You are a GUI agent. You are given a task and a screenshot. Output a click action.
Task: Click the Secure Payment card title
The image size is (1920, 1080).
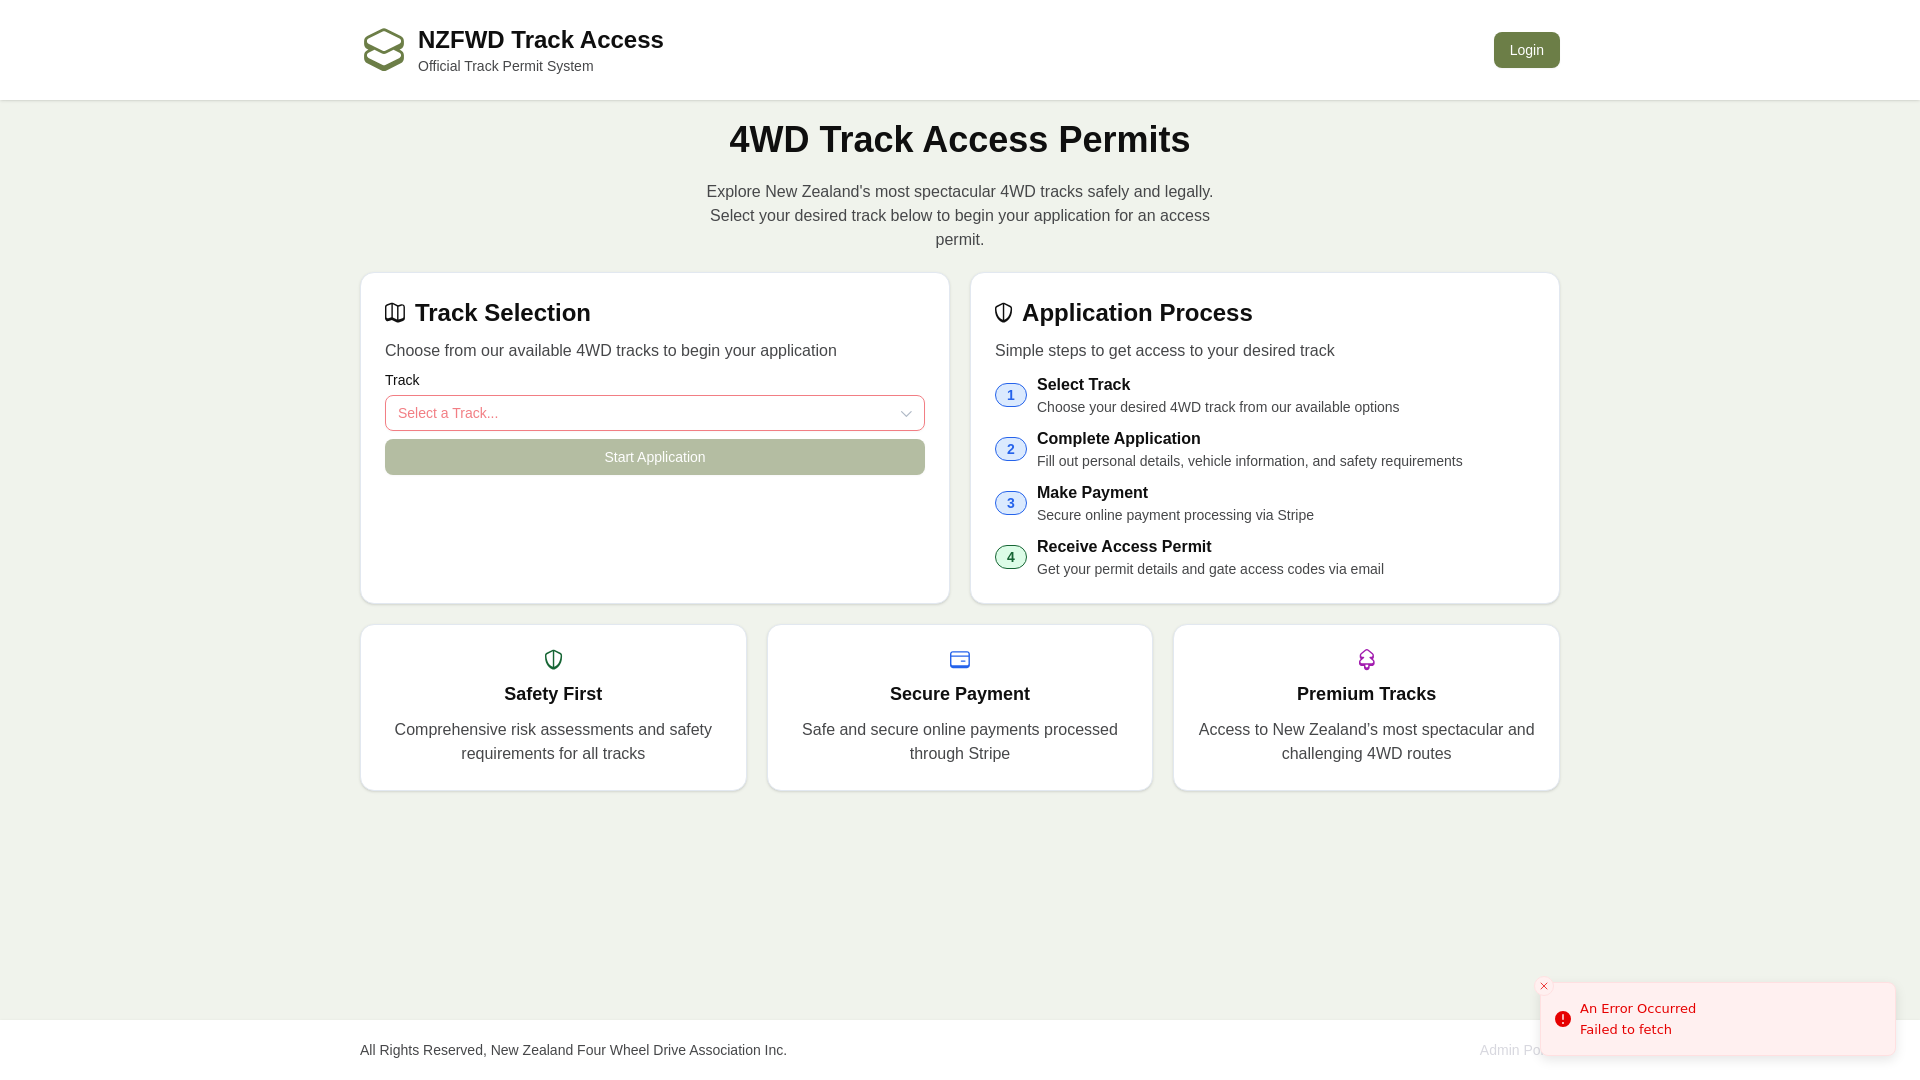(960, 694)
